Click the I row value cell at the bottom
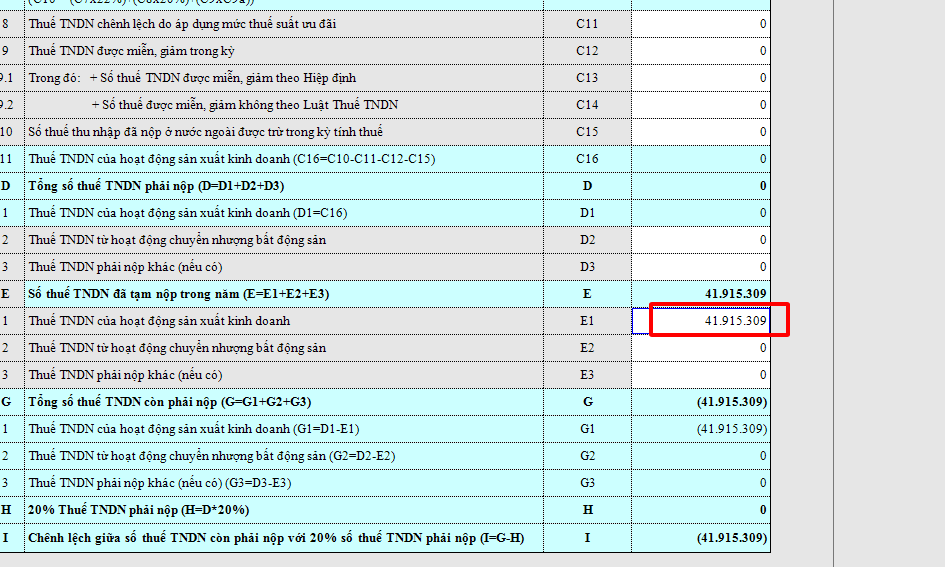Screen dimensions: 945x567 coord(702,538)
